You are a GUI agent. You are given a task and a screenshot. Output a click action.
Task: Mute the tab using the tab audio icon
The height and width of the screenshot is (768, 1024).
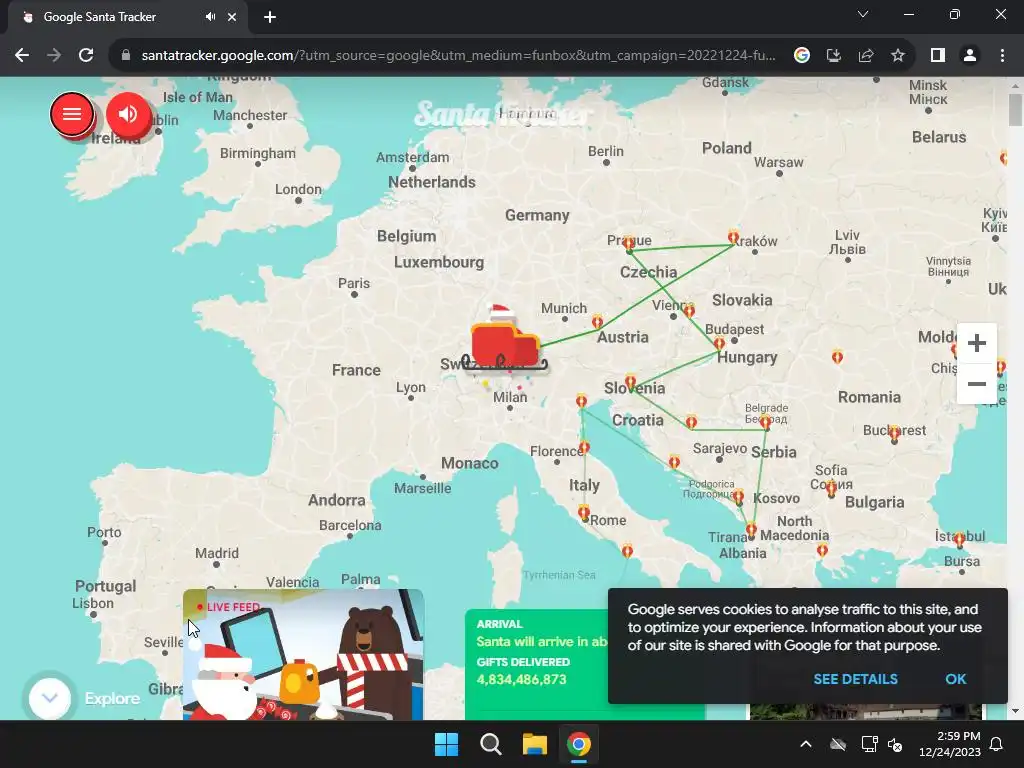(x=210, y=17)
